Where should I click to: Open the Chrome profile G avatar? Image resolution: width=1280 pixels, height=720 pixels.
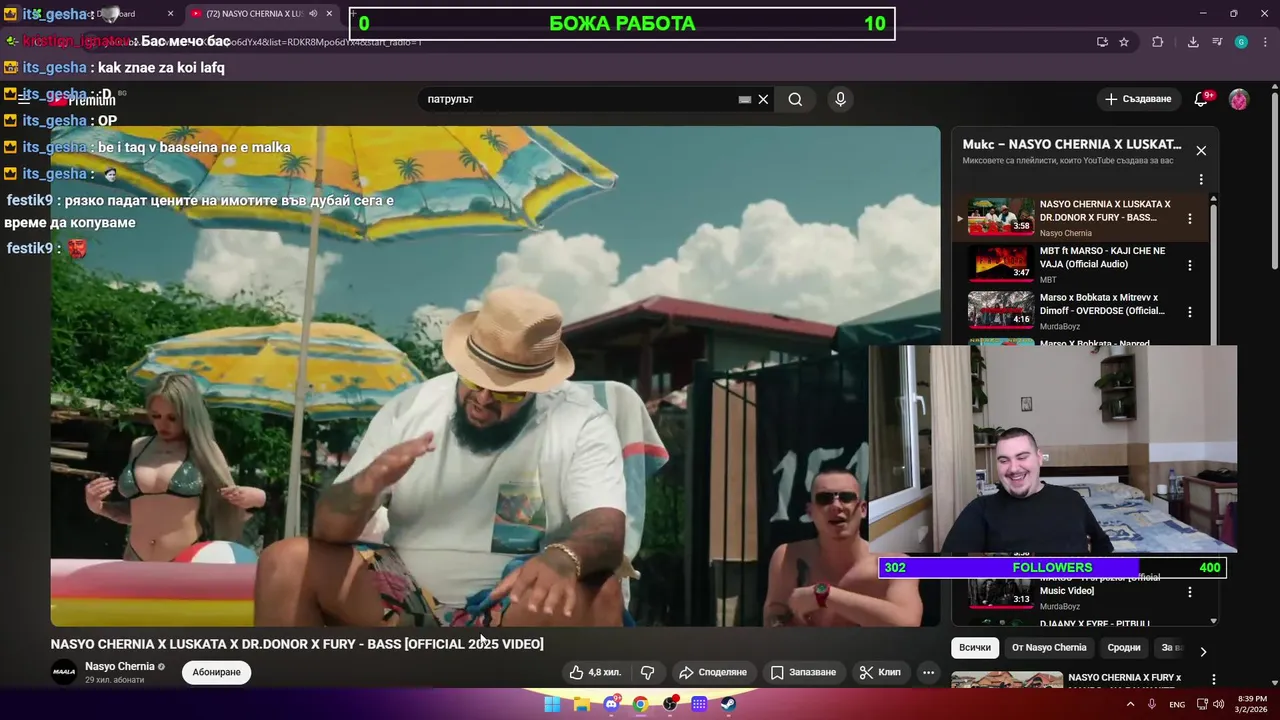[1241, 42]
